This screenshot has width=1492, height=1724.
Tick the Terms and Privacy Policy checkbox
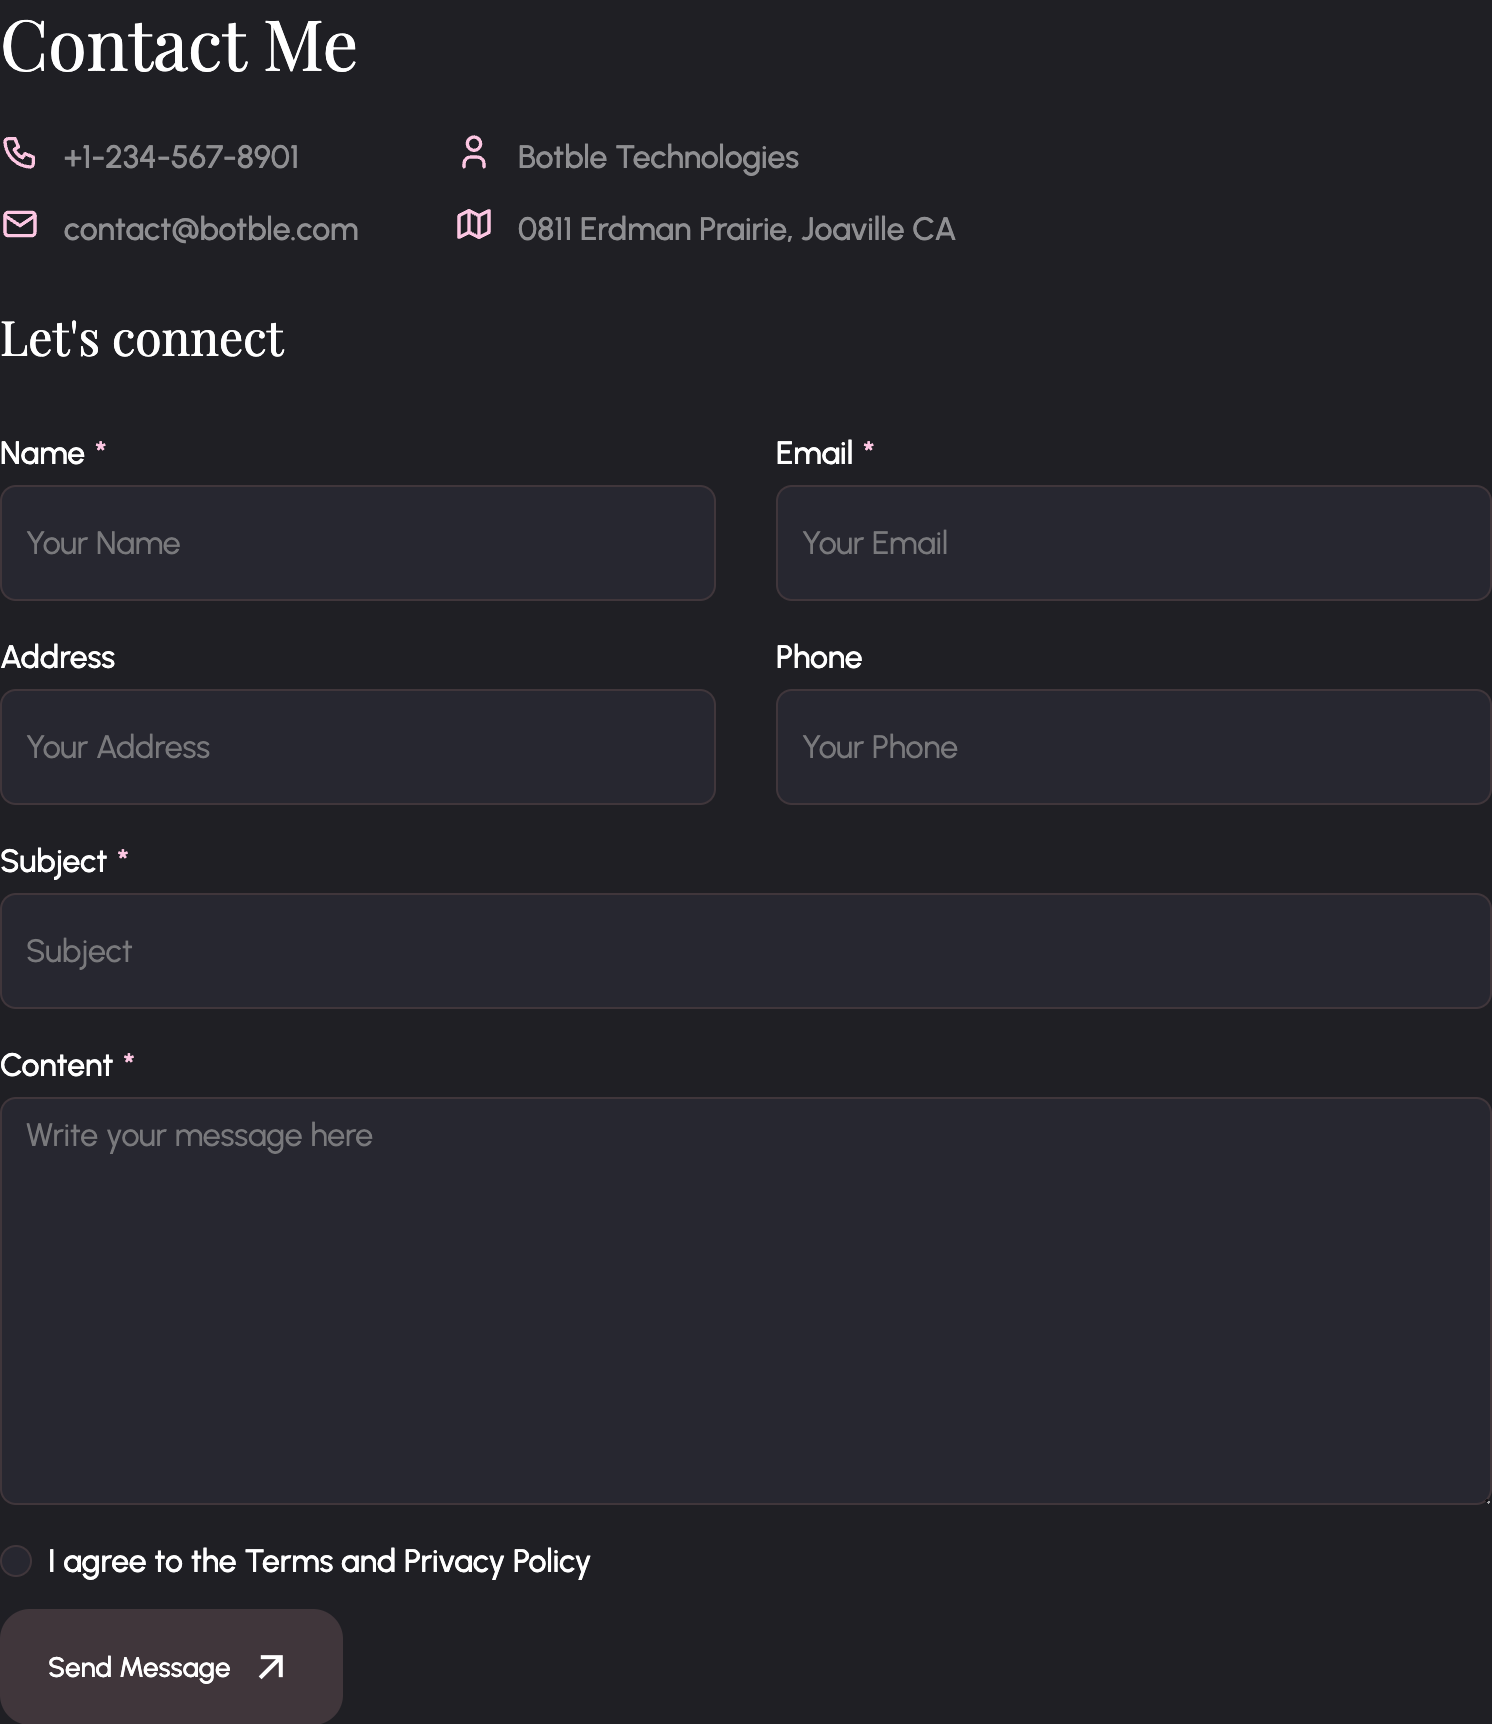(x=16, y=1561)
